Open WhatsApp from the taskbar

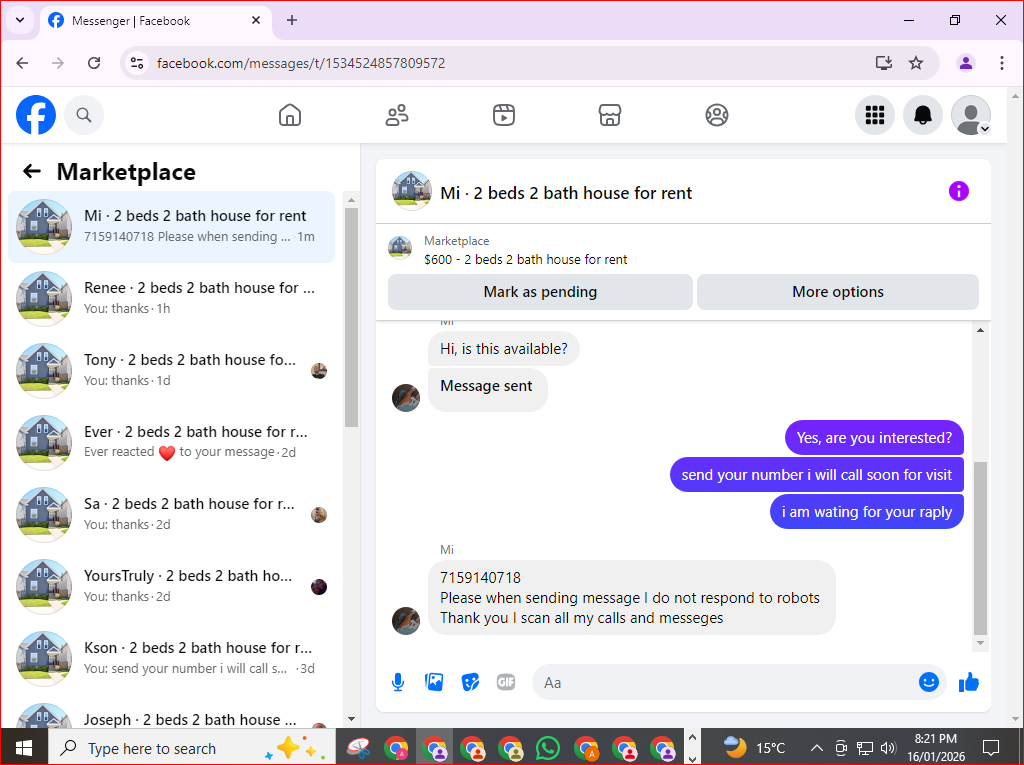(x=547, y=748)
